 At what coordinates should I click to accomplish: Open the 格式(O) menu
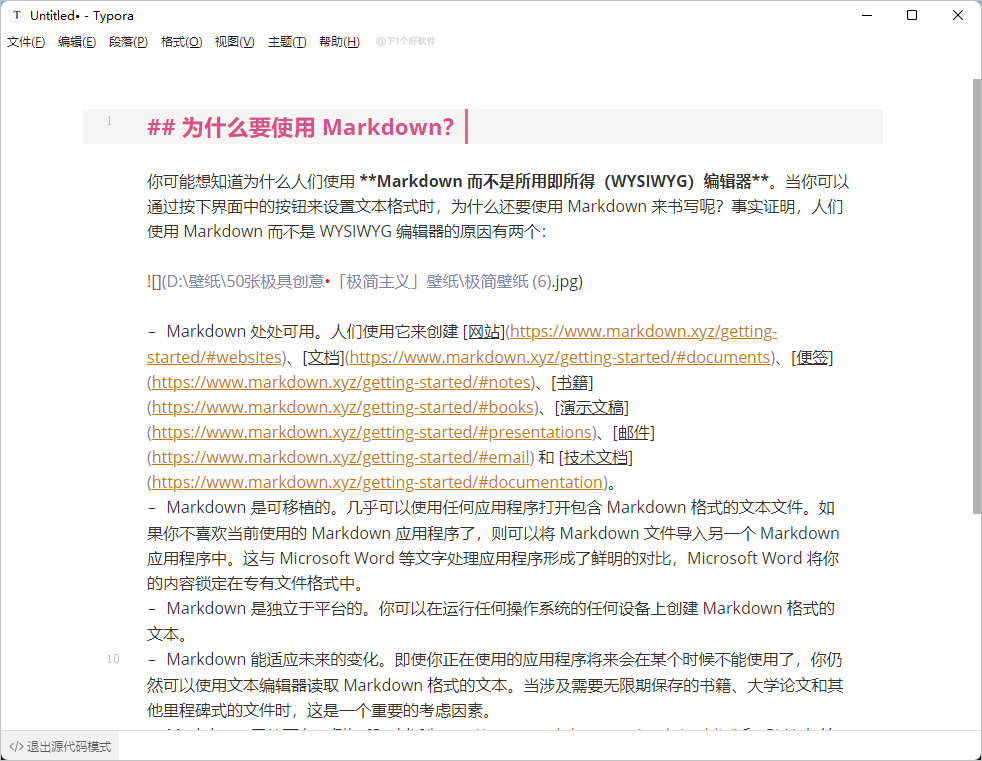[x=181, y=42]
